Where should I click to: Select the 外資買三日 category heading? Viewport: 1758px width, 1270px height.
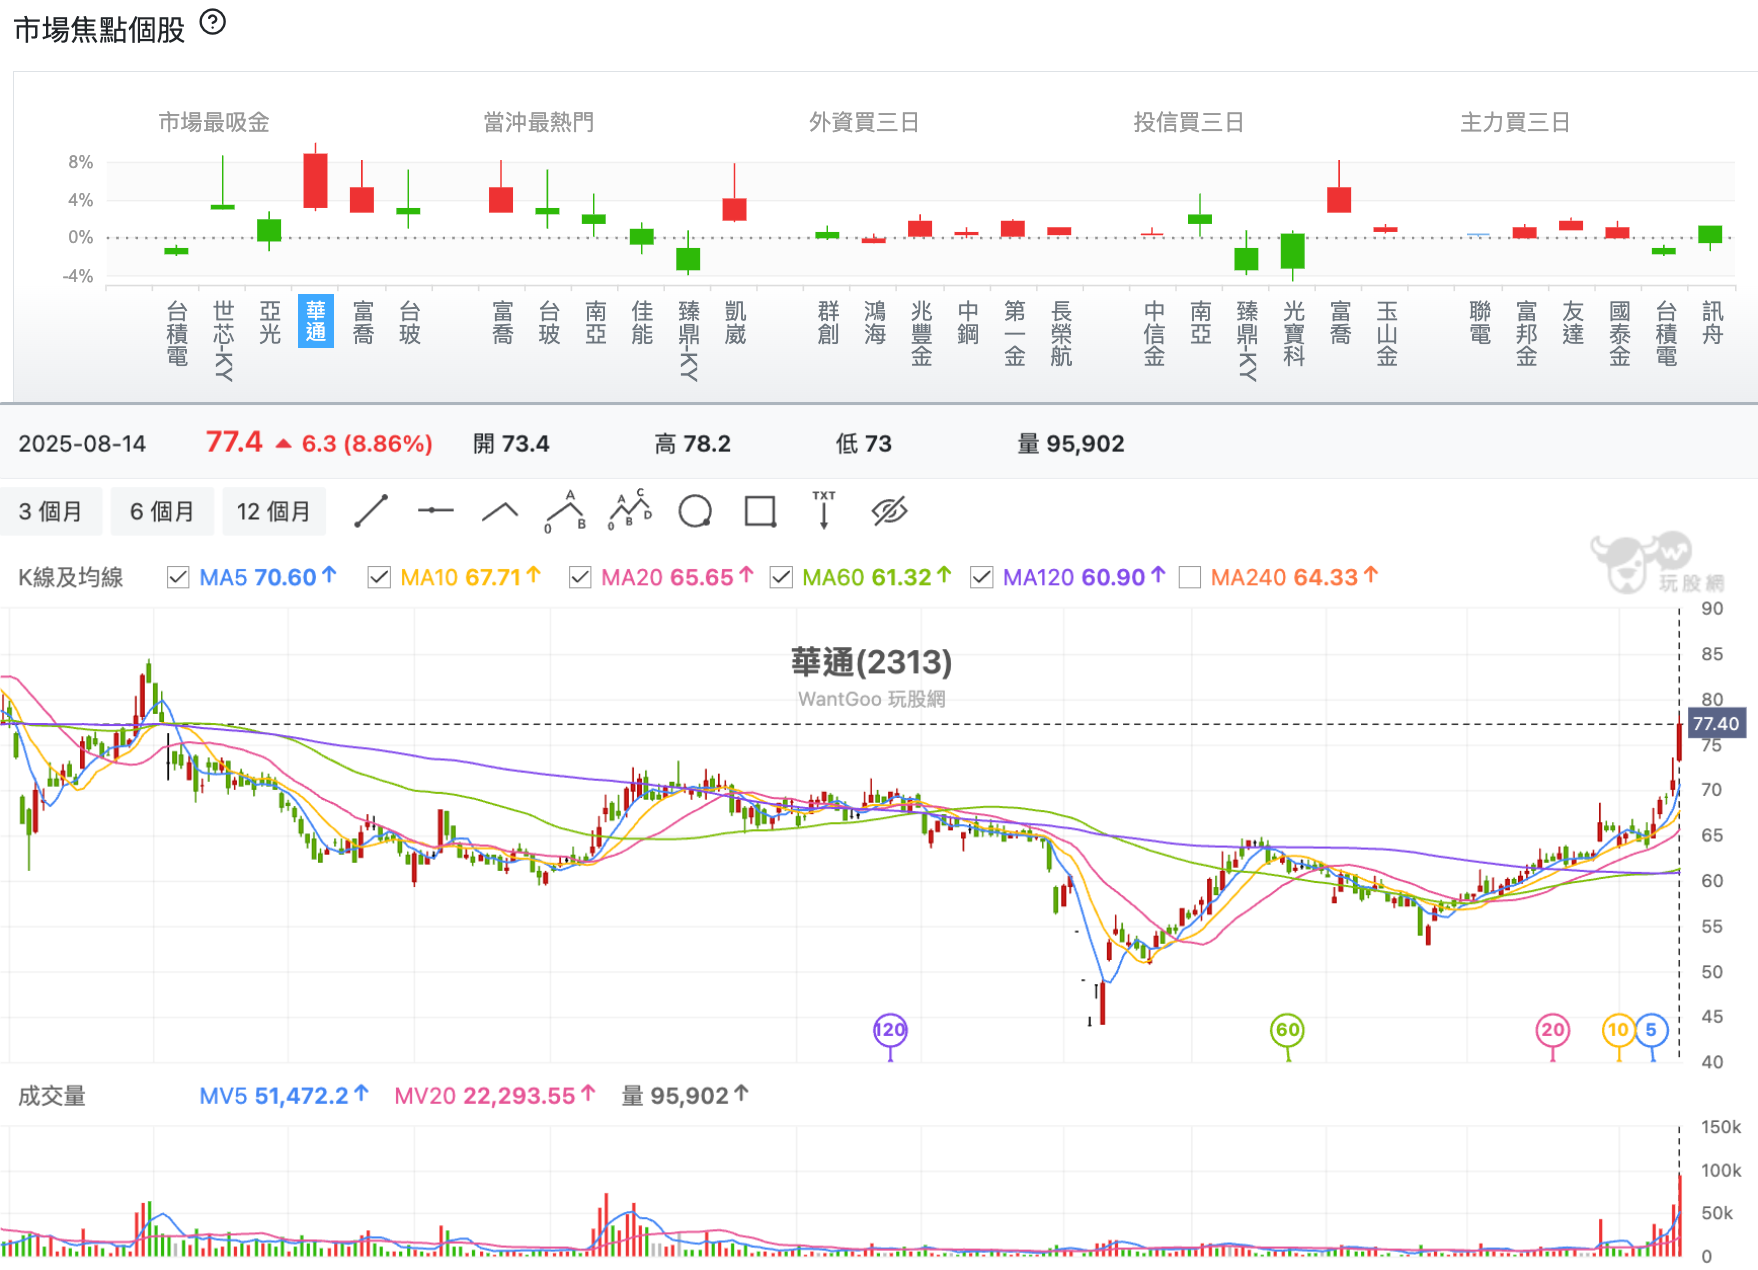click(864, 122)
